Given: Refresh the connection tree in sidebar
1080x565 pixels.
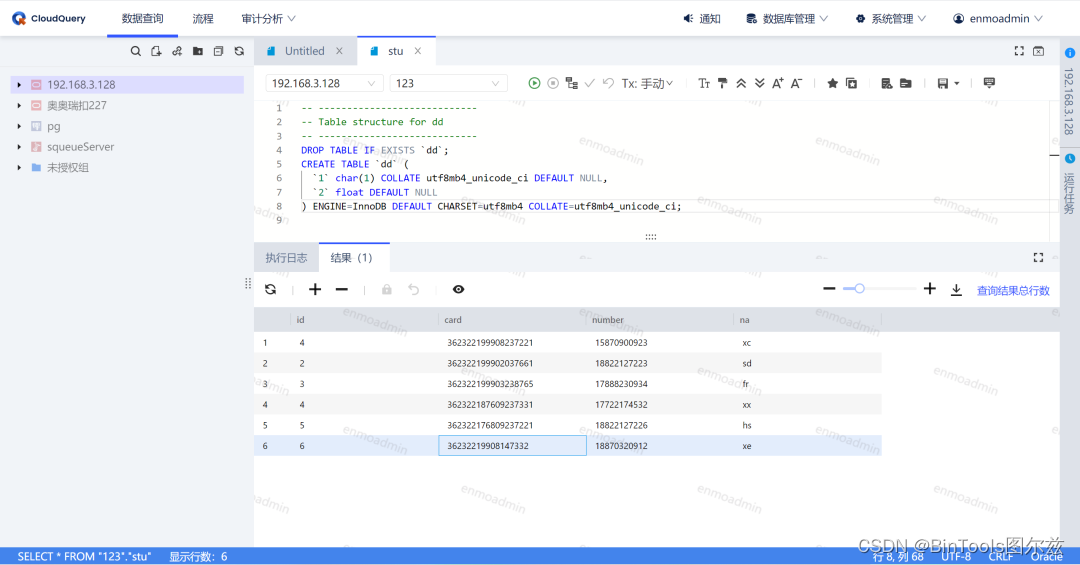Looking at the screenshot, I should (239, 51).
